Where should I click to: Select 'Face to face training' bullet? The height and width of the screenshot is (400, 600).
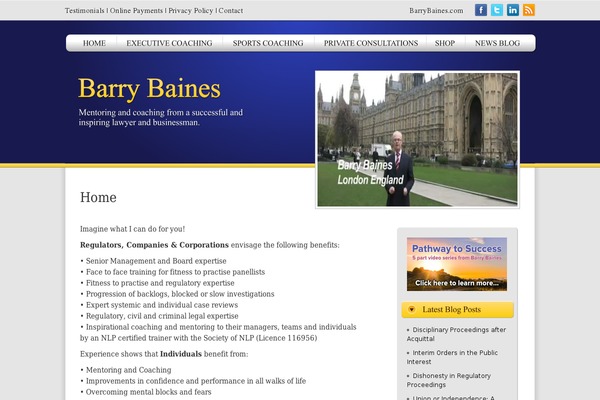point(173,272)
